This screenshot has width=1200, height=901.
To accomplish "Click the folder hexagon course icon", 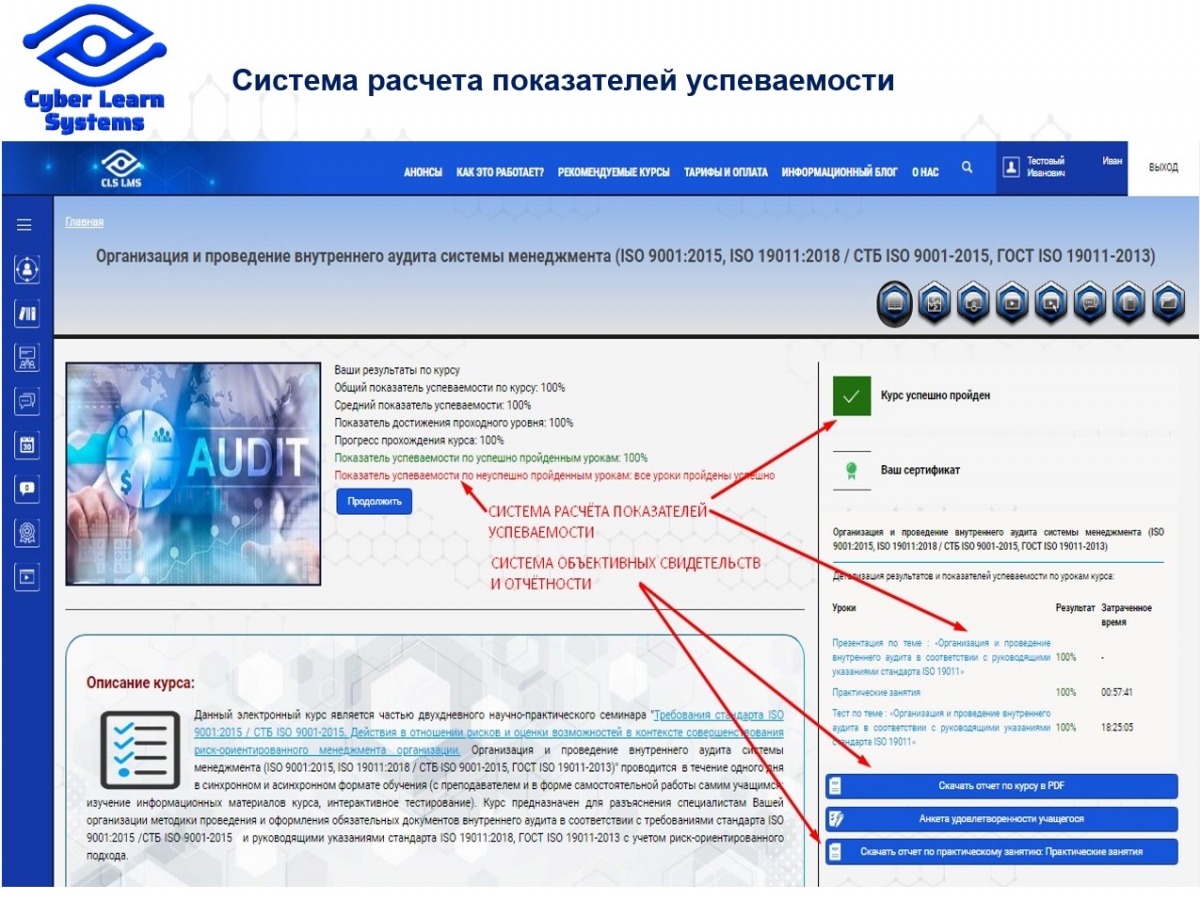I will click(x=1167, y=303).
